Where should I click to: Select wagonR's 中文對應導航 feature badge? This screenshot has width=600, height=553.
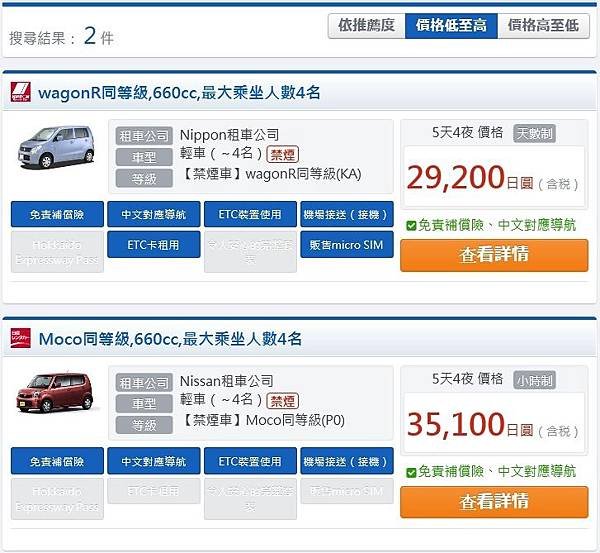154,214
